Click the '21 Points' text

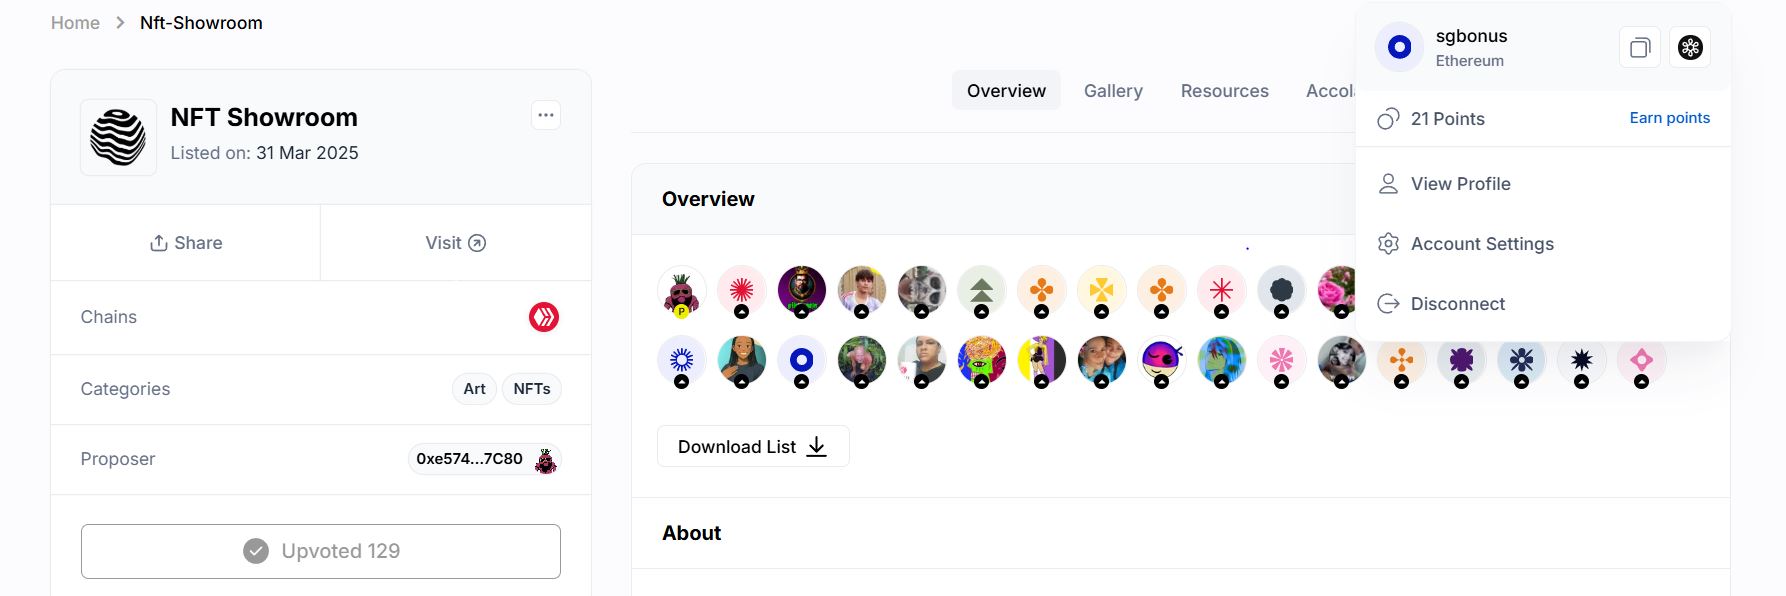point(1447,119)
